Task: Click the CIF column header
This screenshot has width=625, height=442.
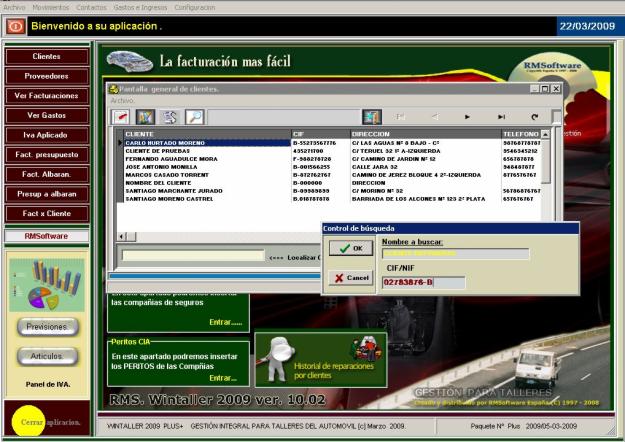Action: click(x=321, y=134)
